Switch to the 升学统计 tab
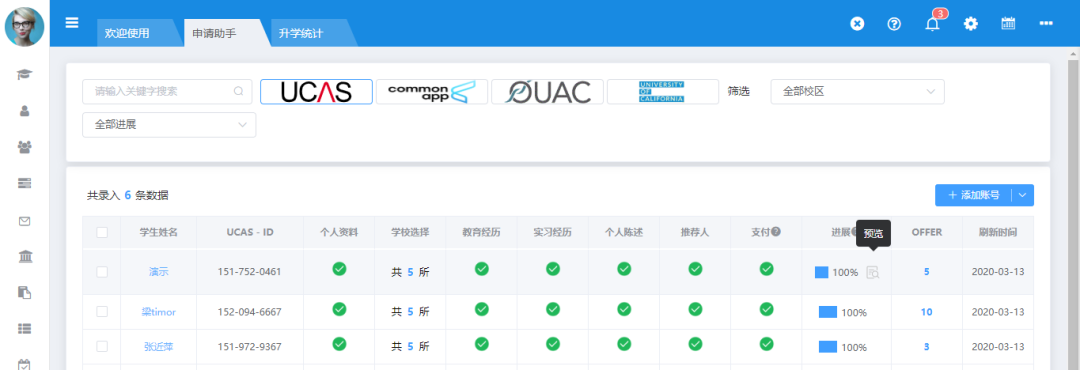1080x370 pixels. click(x=300, y=33)
